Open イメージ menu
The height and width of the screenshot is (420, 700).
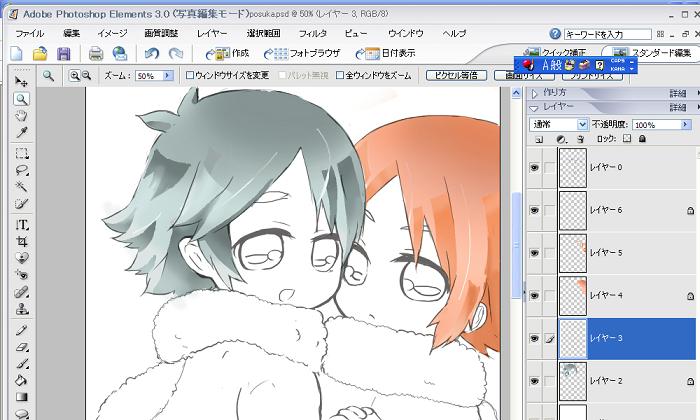112,33
